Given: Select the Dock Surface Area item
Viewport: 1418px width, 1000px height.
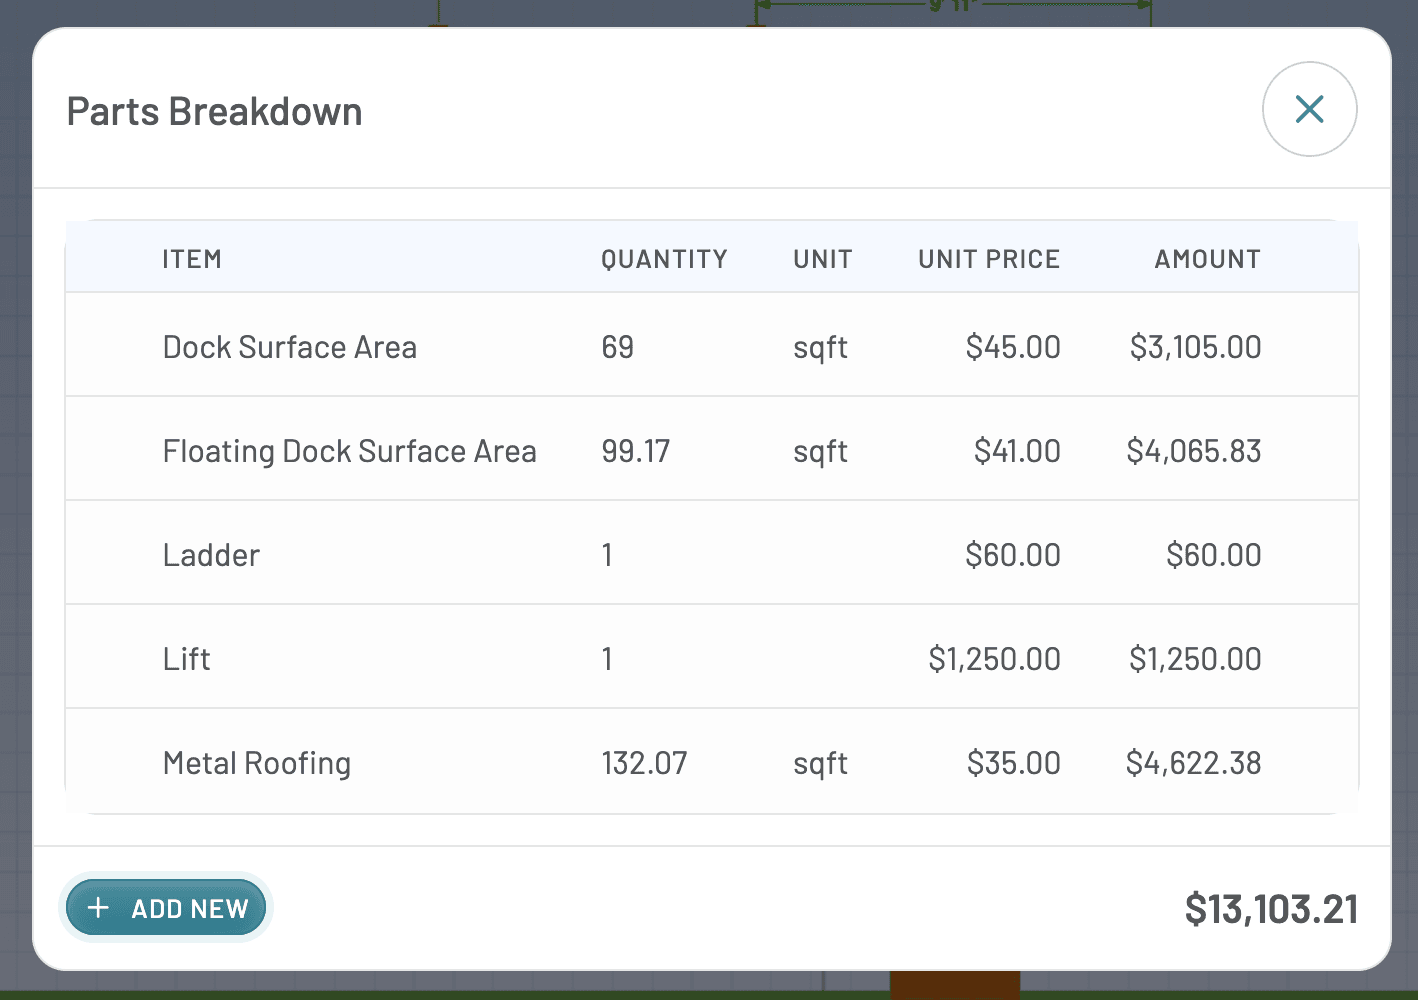Looking at the screenshot, I should click(x=290, y=347).
